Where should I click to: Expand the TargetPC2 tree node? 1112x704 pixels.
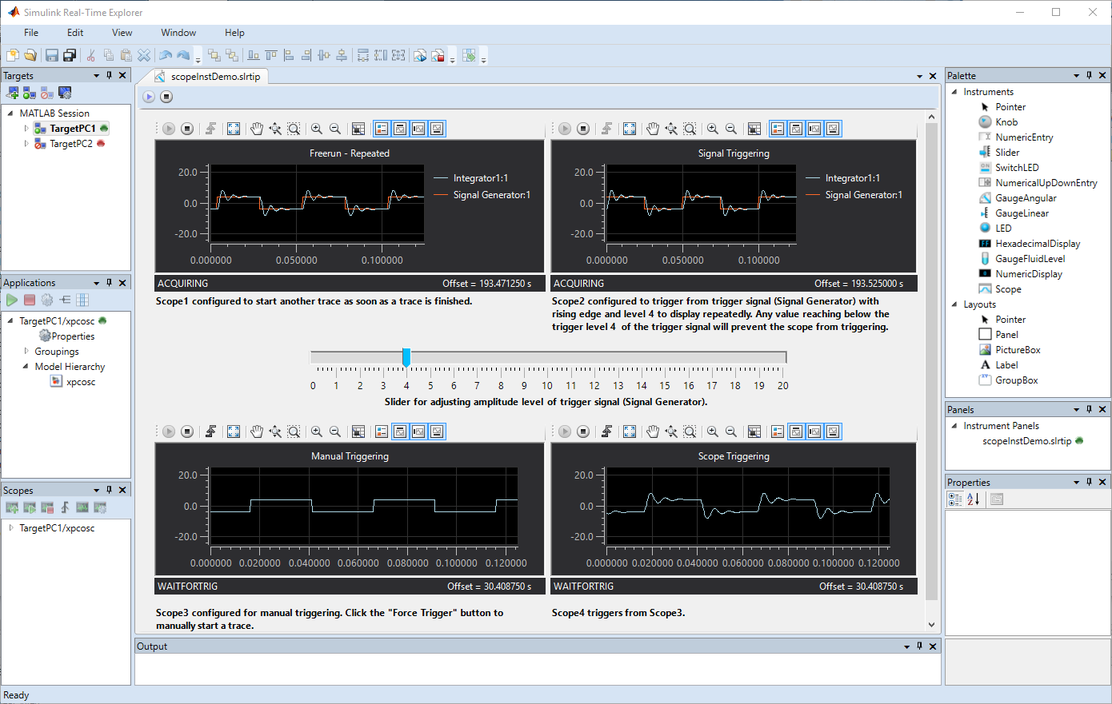tap(26, 143)
